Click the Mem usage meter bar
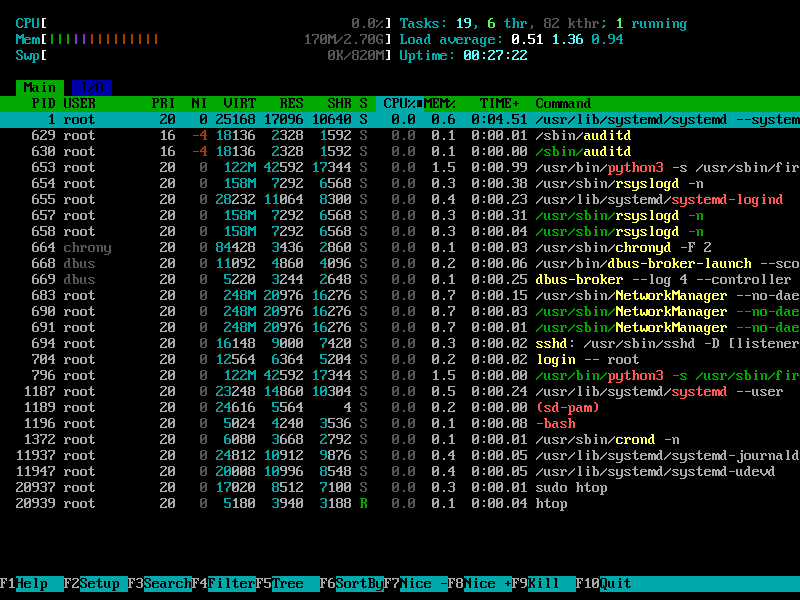The height and width of the screenshot is (600, 800). click(203, 39)
